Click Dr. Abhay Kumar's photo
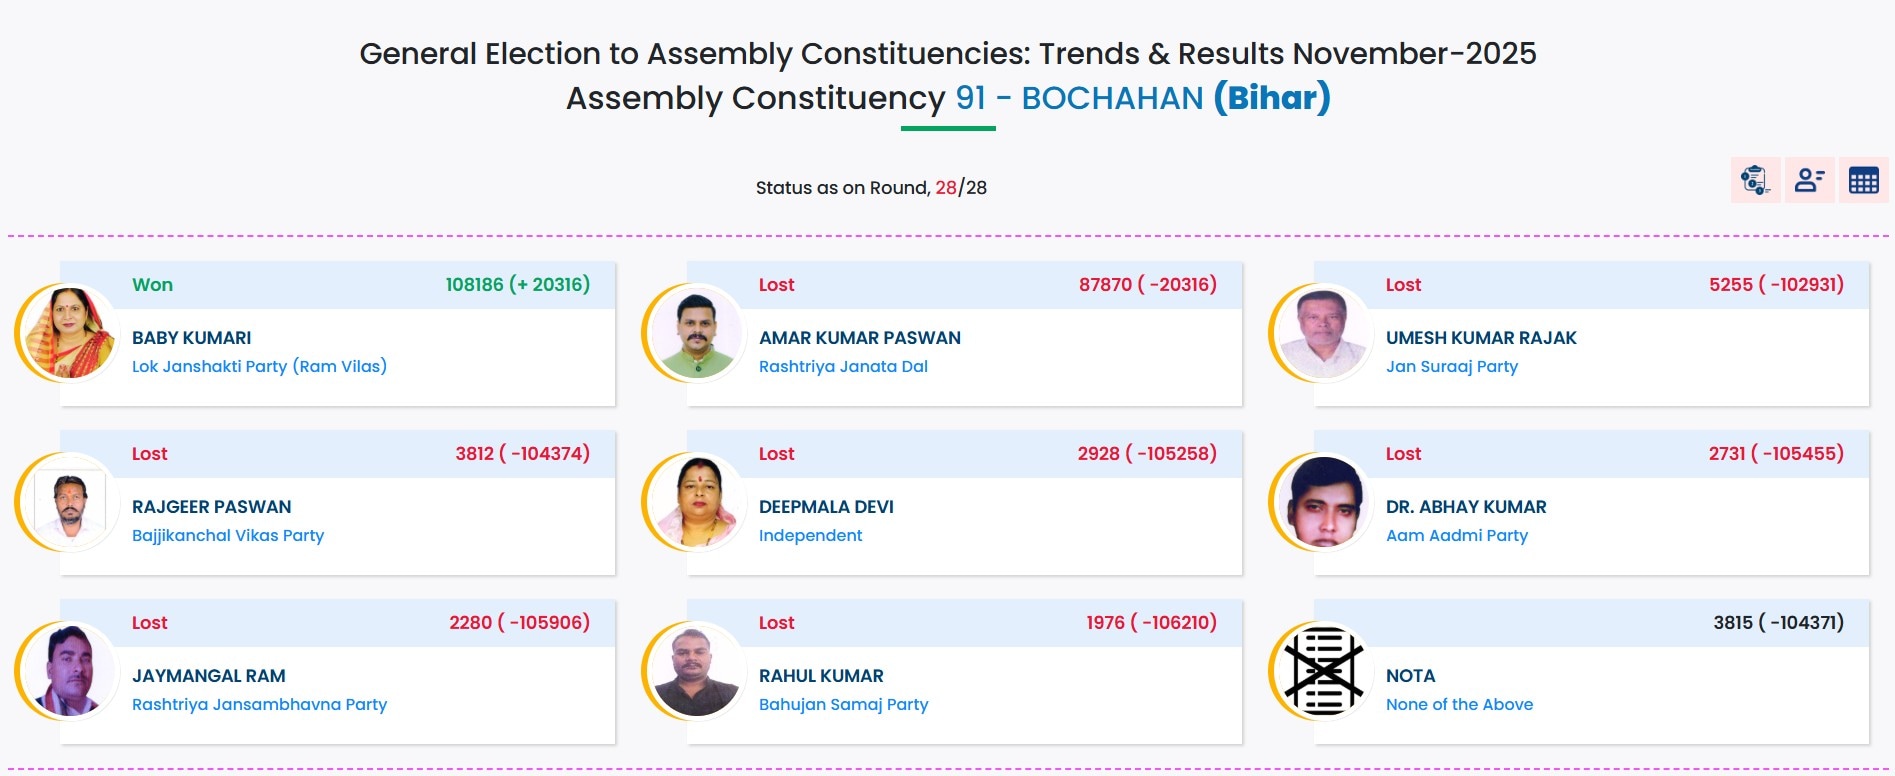This screenshot has height=776, width=1895. (x=1323, y=502)
